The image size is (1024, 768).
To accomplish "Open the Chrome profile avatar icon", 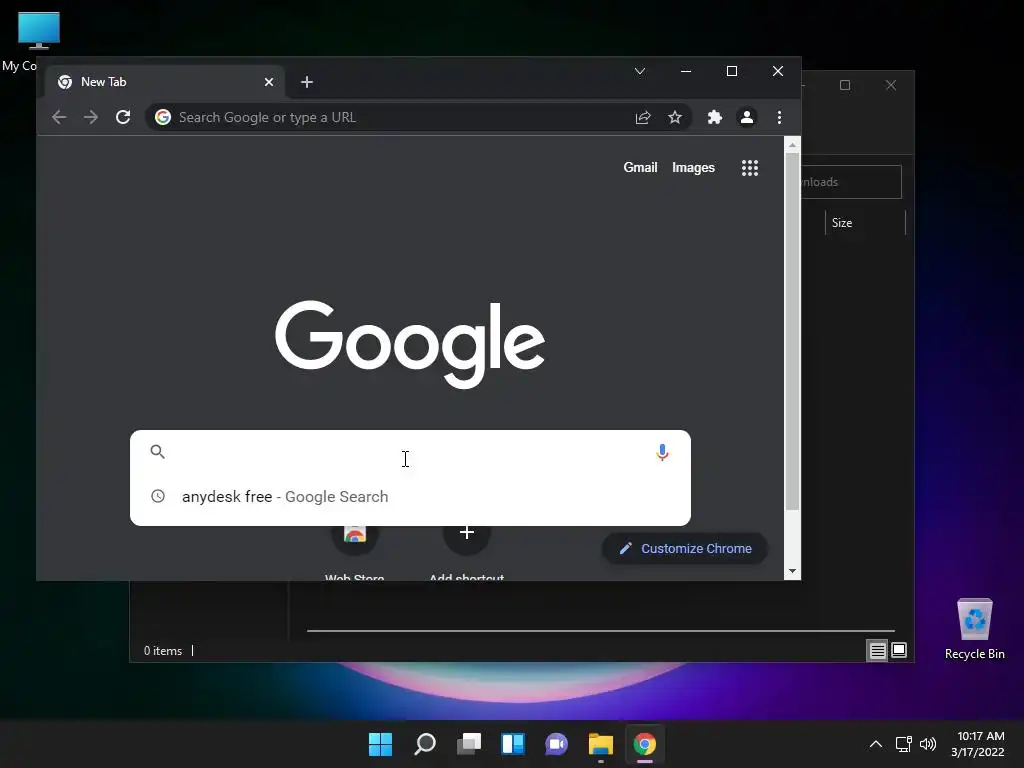I will click(746, 118).
